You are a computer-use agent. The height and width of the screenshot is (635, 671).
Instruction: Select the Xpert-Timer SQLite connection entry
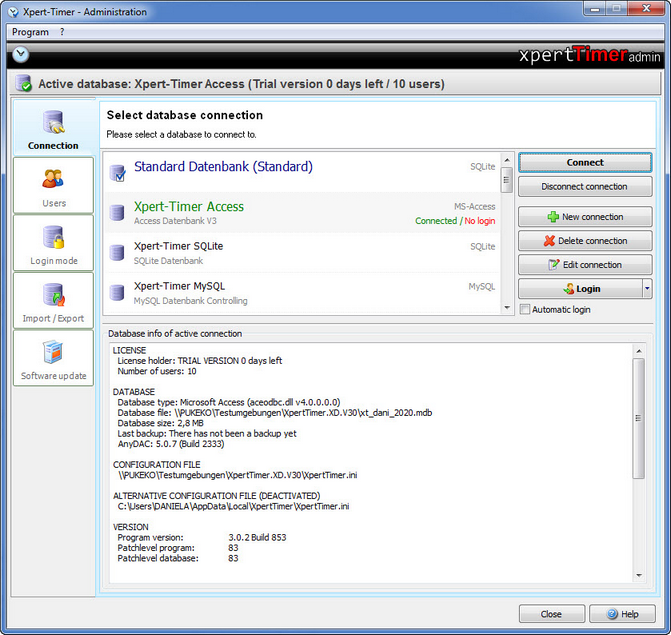click(x=300, y=252)
